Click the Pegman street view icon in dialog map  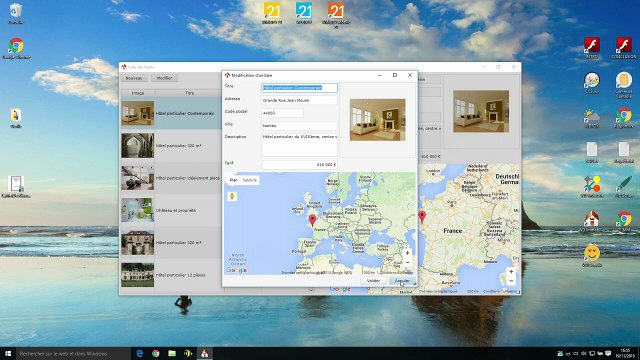pyautogui.click(x=232, y=196)
